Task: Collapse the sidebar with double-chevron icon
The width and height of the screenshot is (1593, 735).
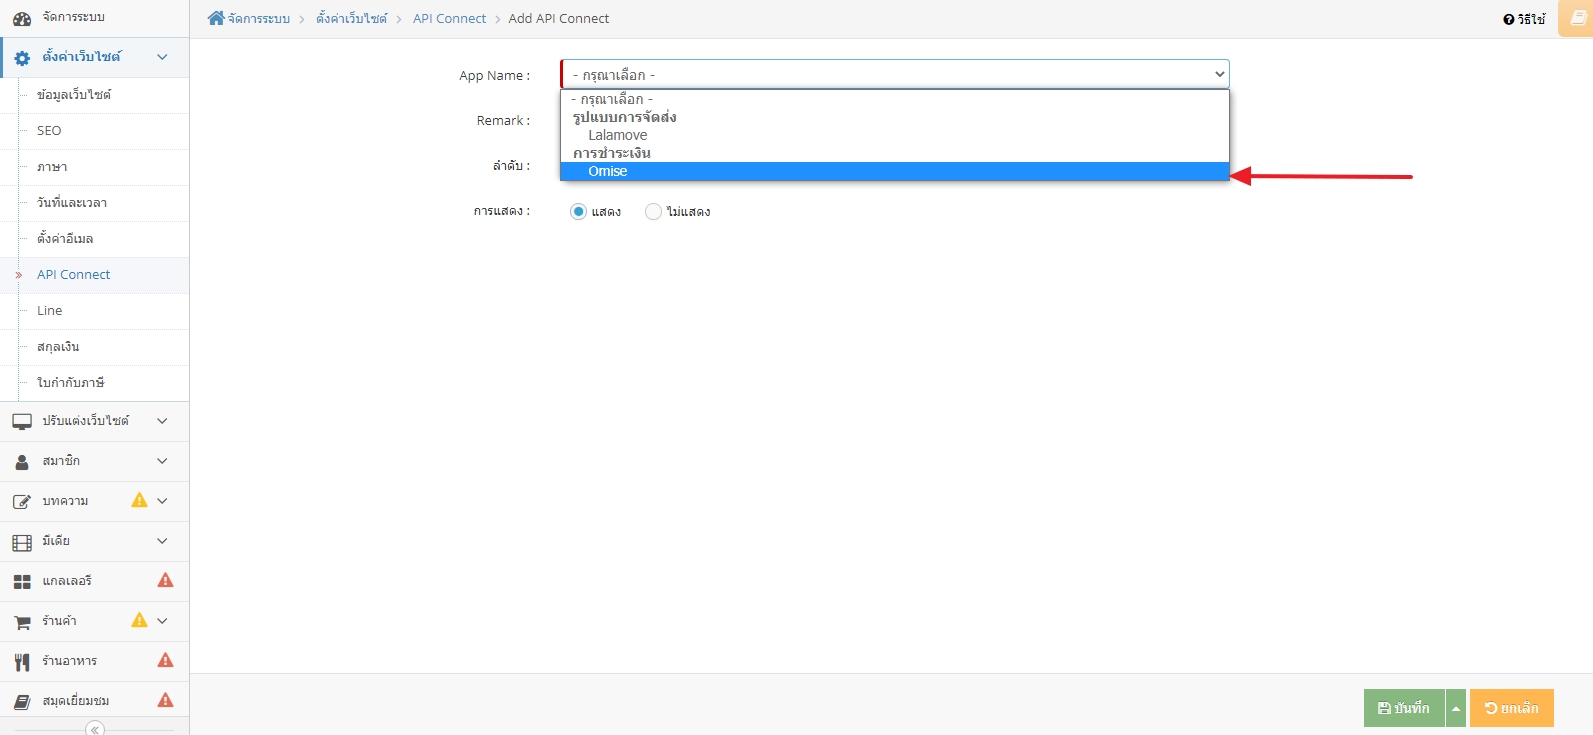Action: point(95,729)
